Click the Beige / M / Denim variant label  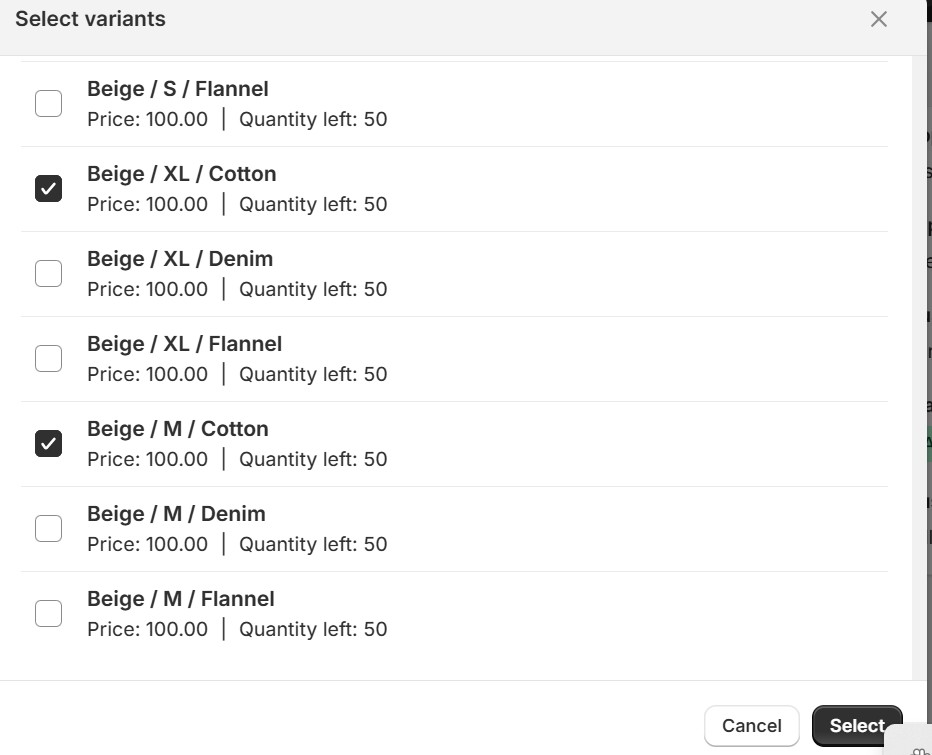[x=176, y=514]
